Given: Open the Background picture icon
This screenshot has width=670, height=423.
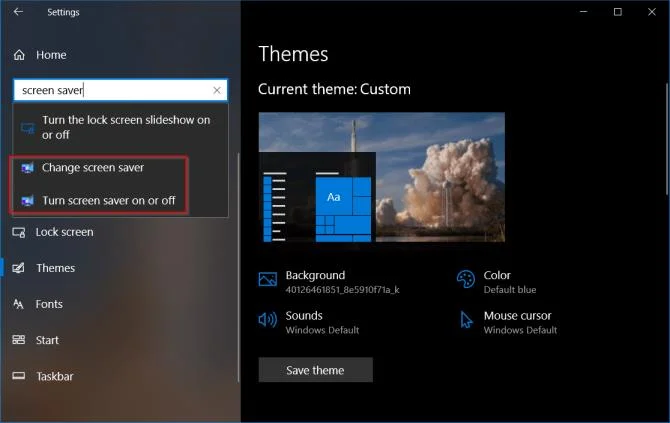Looking at the screenshot, I should pos(268,279).
